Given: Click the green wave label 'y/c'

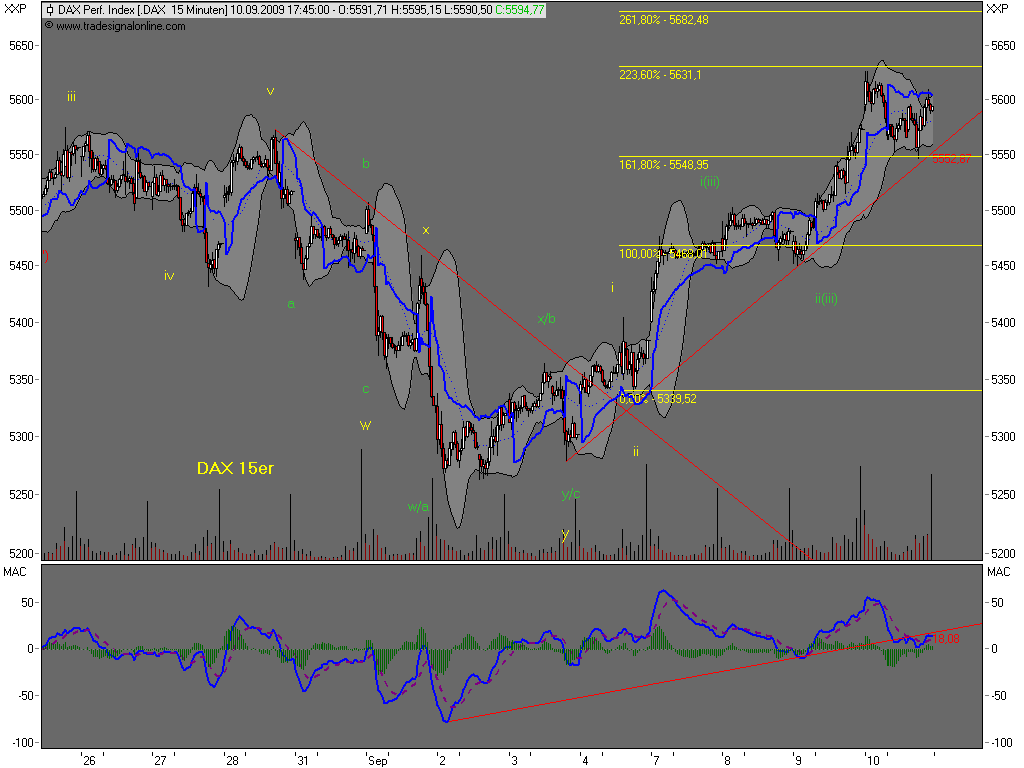Looking at the screenshot, I should coord(571,494).
